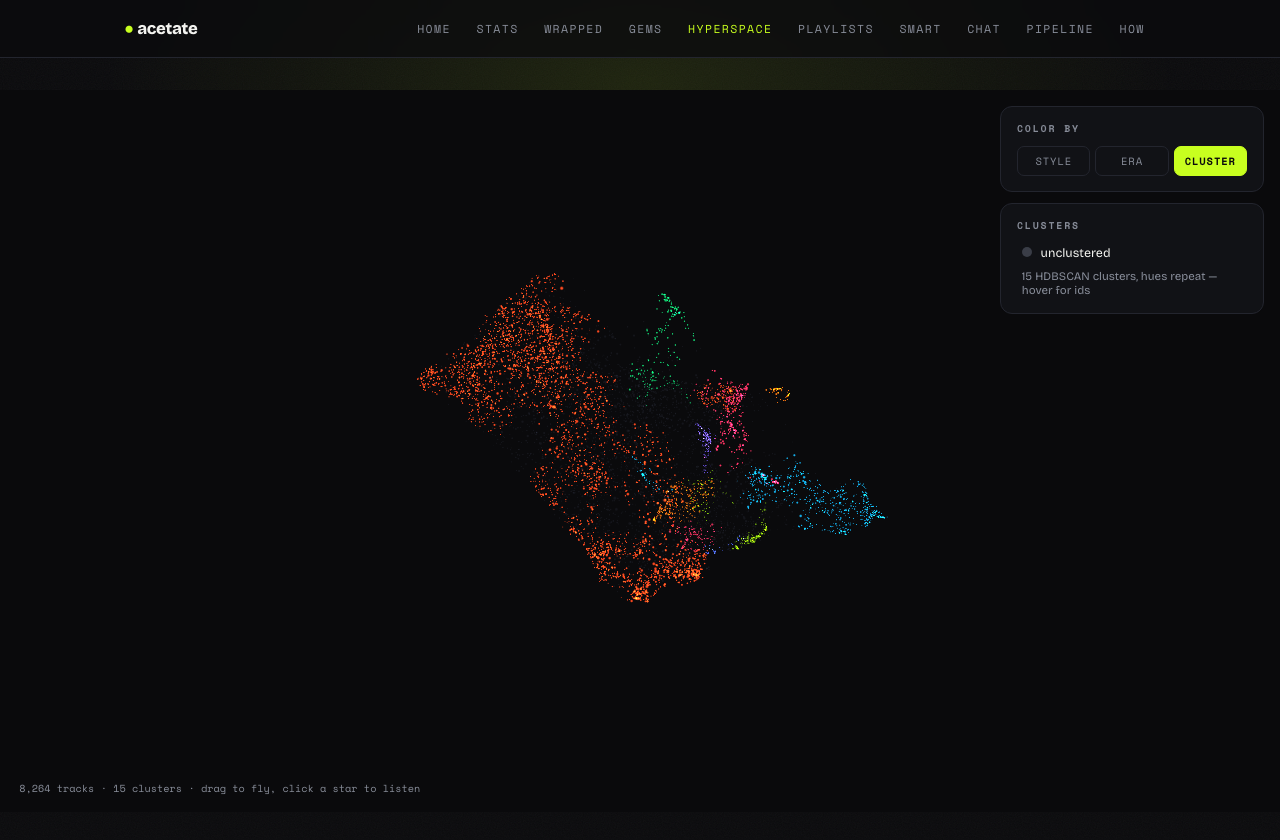
Task: Switch coloring to Era
Action: 1132,161
